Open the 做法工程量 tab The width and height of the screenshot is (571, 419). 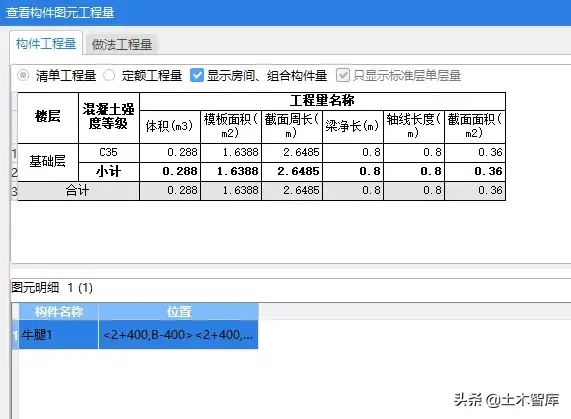pyautogui.click(x=122, y=44)
